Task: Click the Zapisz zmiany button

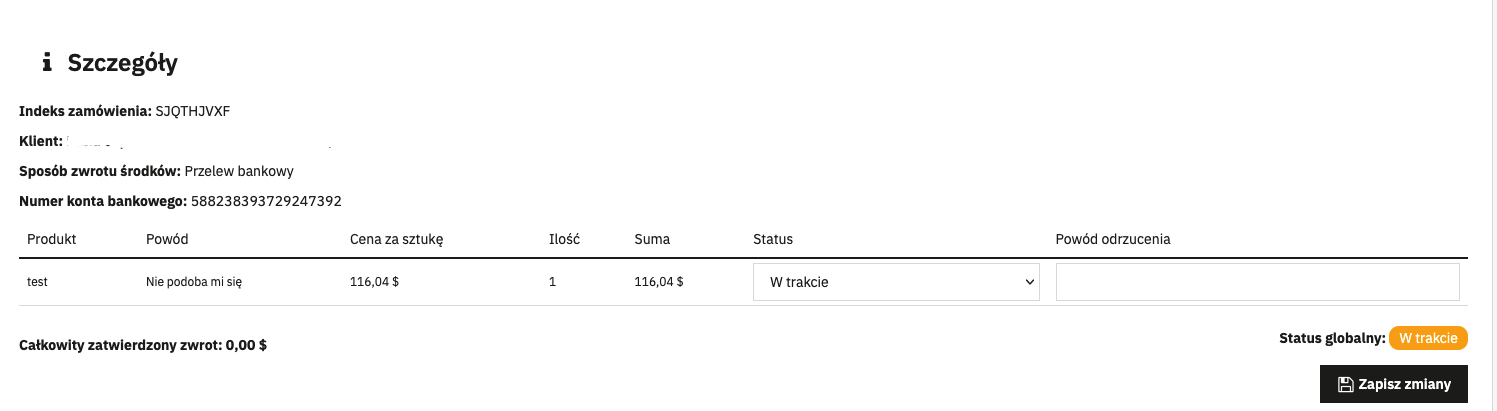Action: 1394,385
